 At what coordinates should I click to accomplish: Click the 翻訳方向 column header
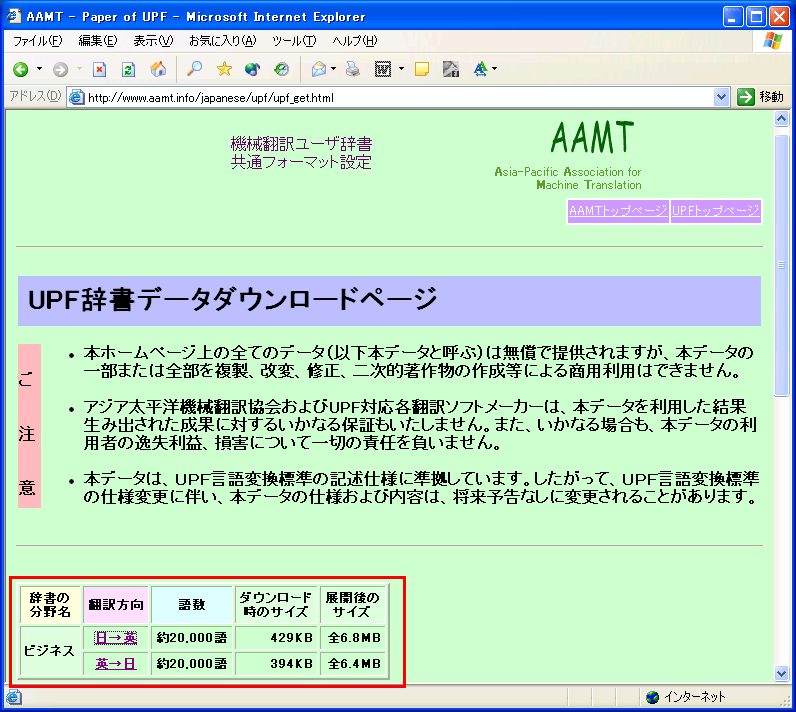[x=116, y=605]
